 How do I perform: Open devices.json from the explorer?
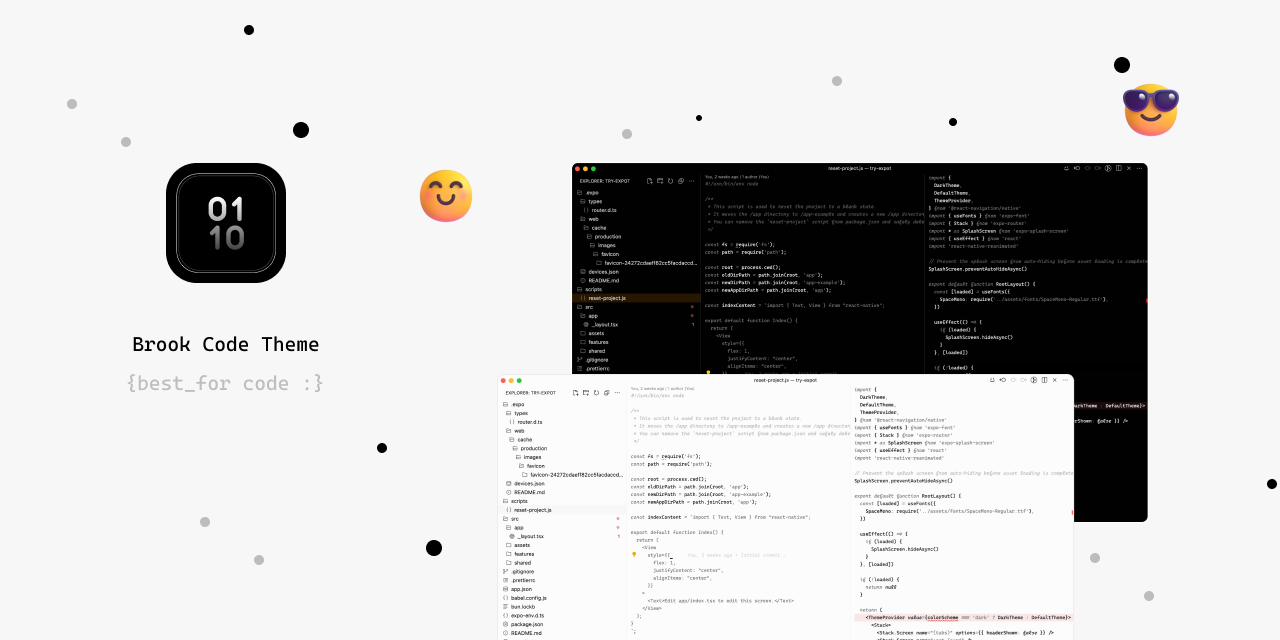coord(530,483)
